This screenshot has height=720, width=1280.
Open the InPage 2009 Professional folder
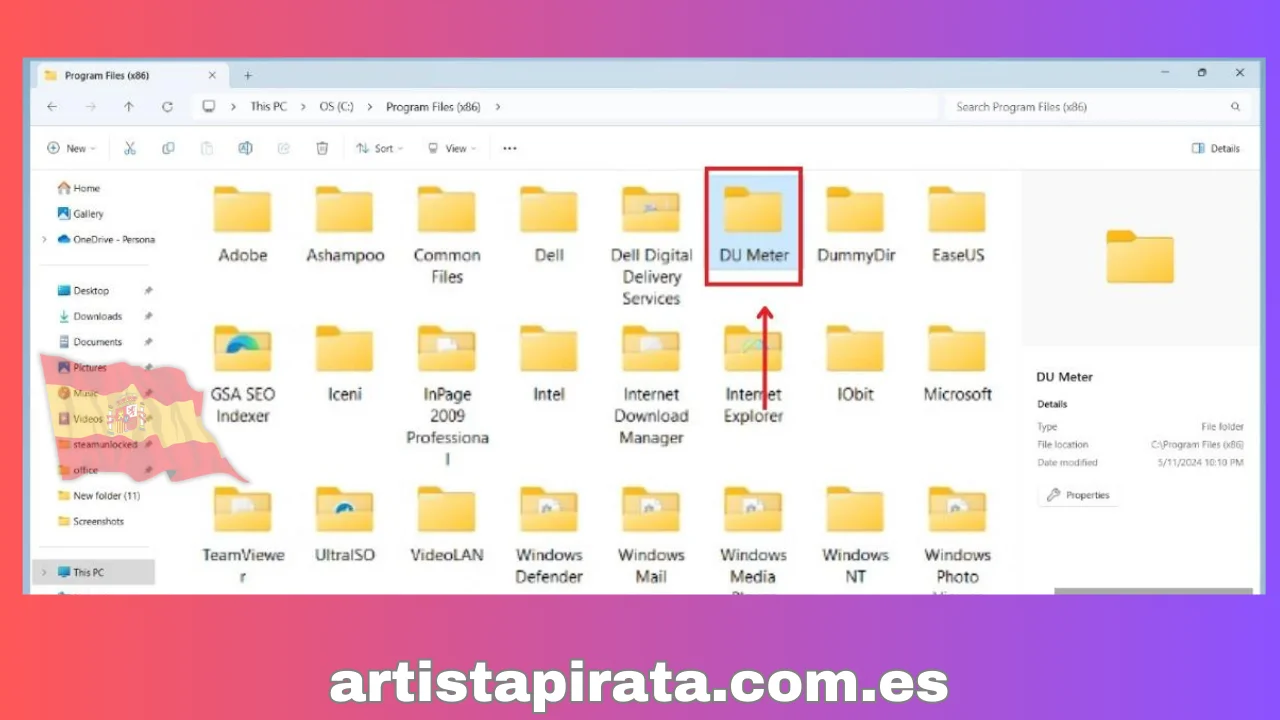point(447,396)
